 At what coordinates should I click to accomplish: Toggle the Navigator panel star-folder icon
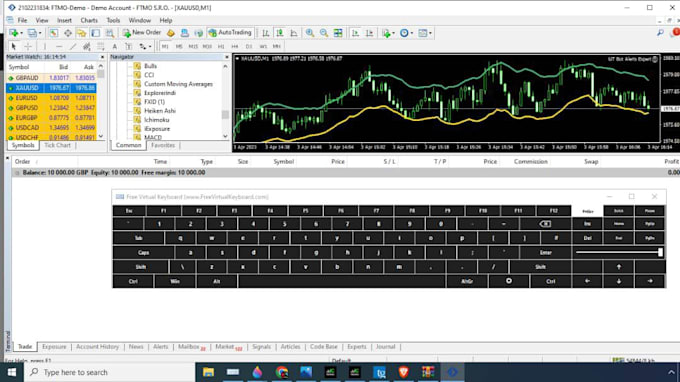click(82, 33)
